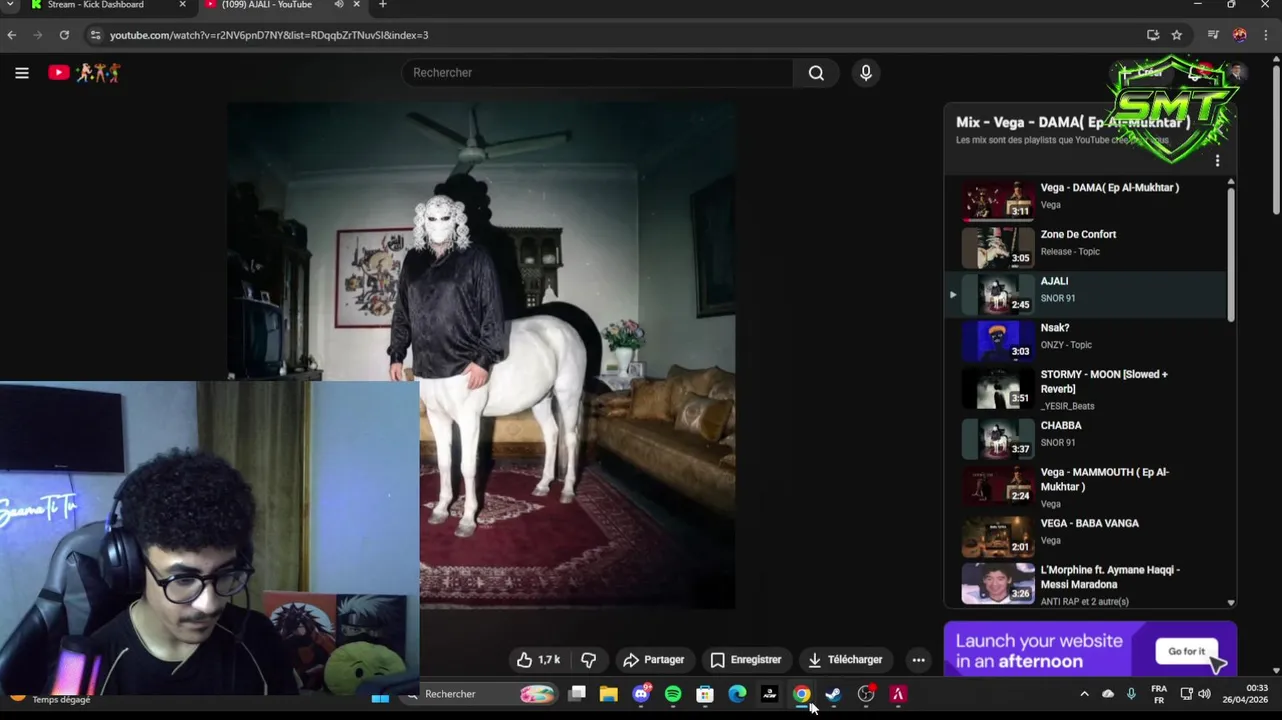Viewport: 1282px width, 720px height.
Task: Click the page vertical scrollbar
Action: (x=1277, y=140)
